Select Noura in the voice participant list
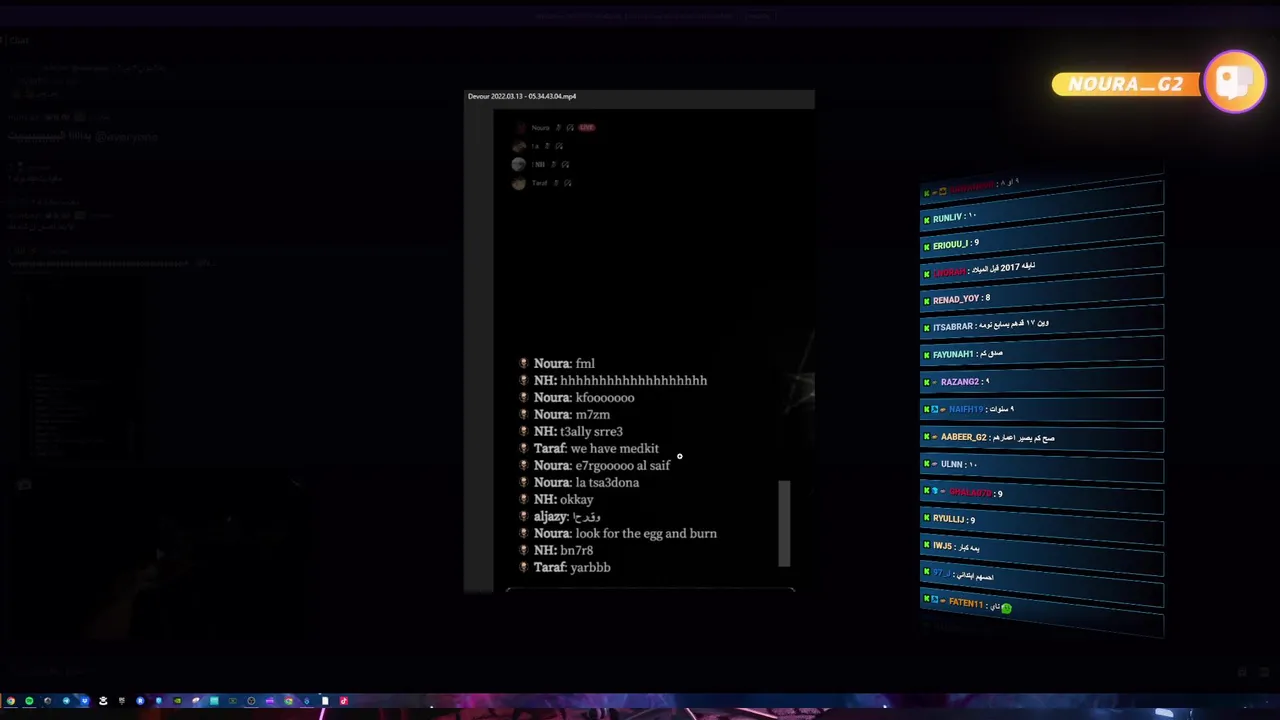The height and width of the screenshot is (720, 1280). (x=540, y=128)
